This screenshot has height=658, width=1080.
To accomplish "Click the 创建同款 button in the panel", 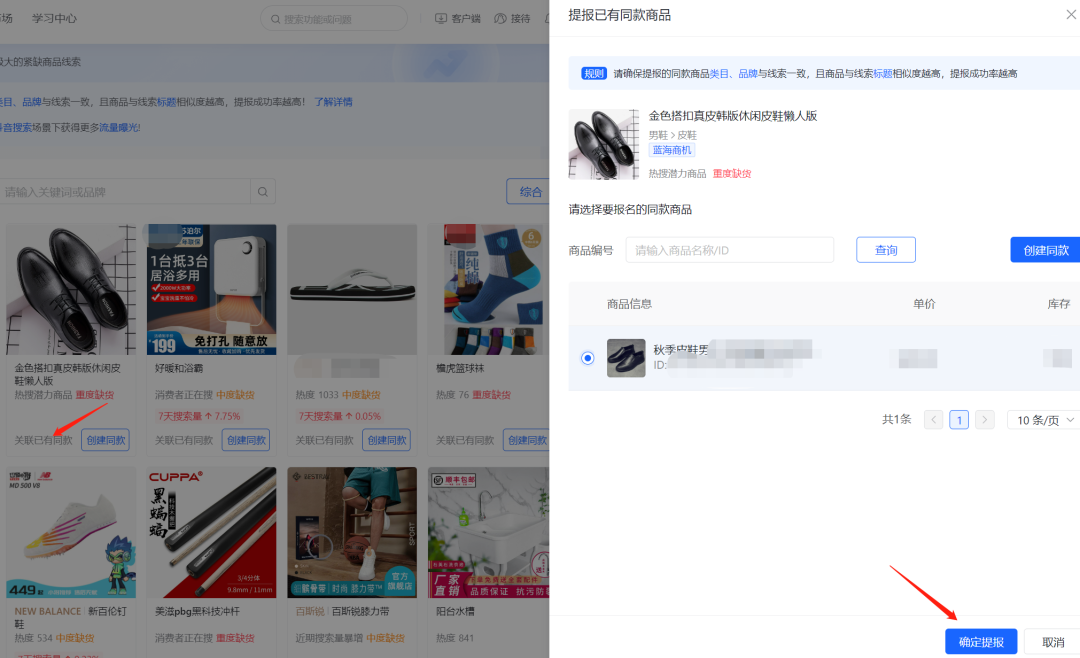I will 1046,249.
